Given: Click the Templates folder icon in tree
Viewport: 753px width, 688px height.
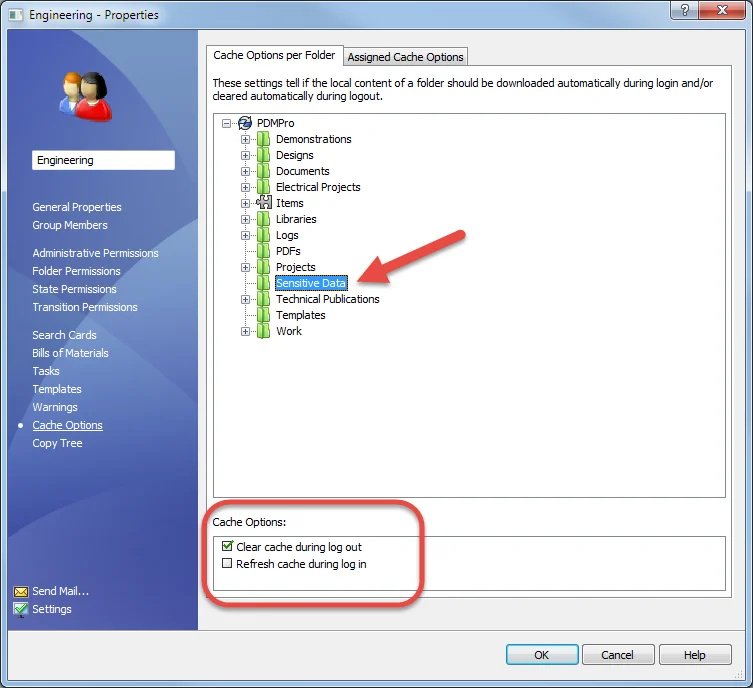Looking at the screenshot, I should point(263,315).
